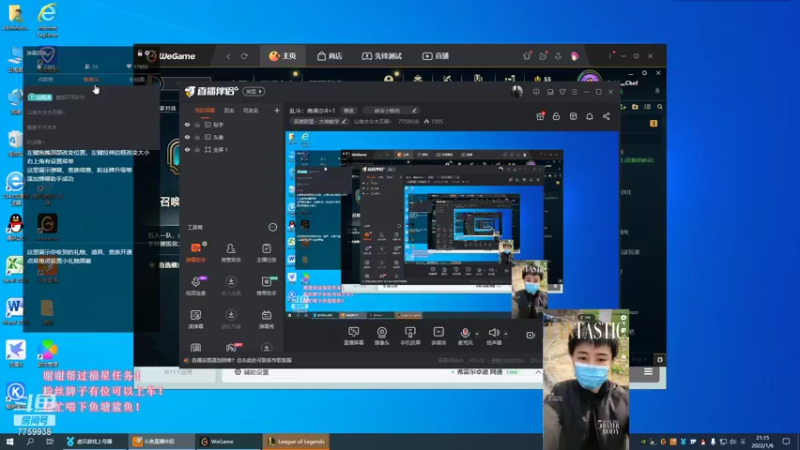Switch to WeGame 直播 tab
The height and width of the screenshot is (450, 800).
(x=436, y=56)
